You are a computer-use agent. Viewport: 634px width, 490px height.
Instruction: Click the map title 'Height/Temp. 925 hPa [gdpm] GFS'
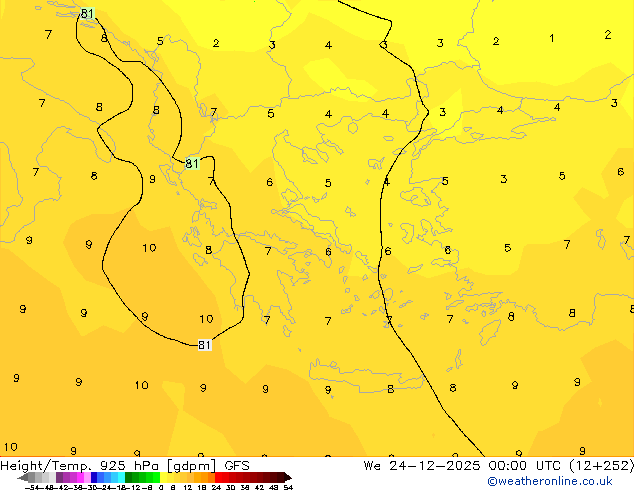(x=125, y=466)
